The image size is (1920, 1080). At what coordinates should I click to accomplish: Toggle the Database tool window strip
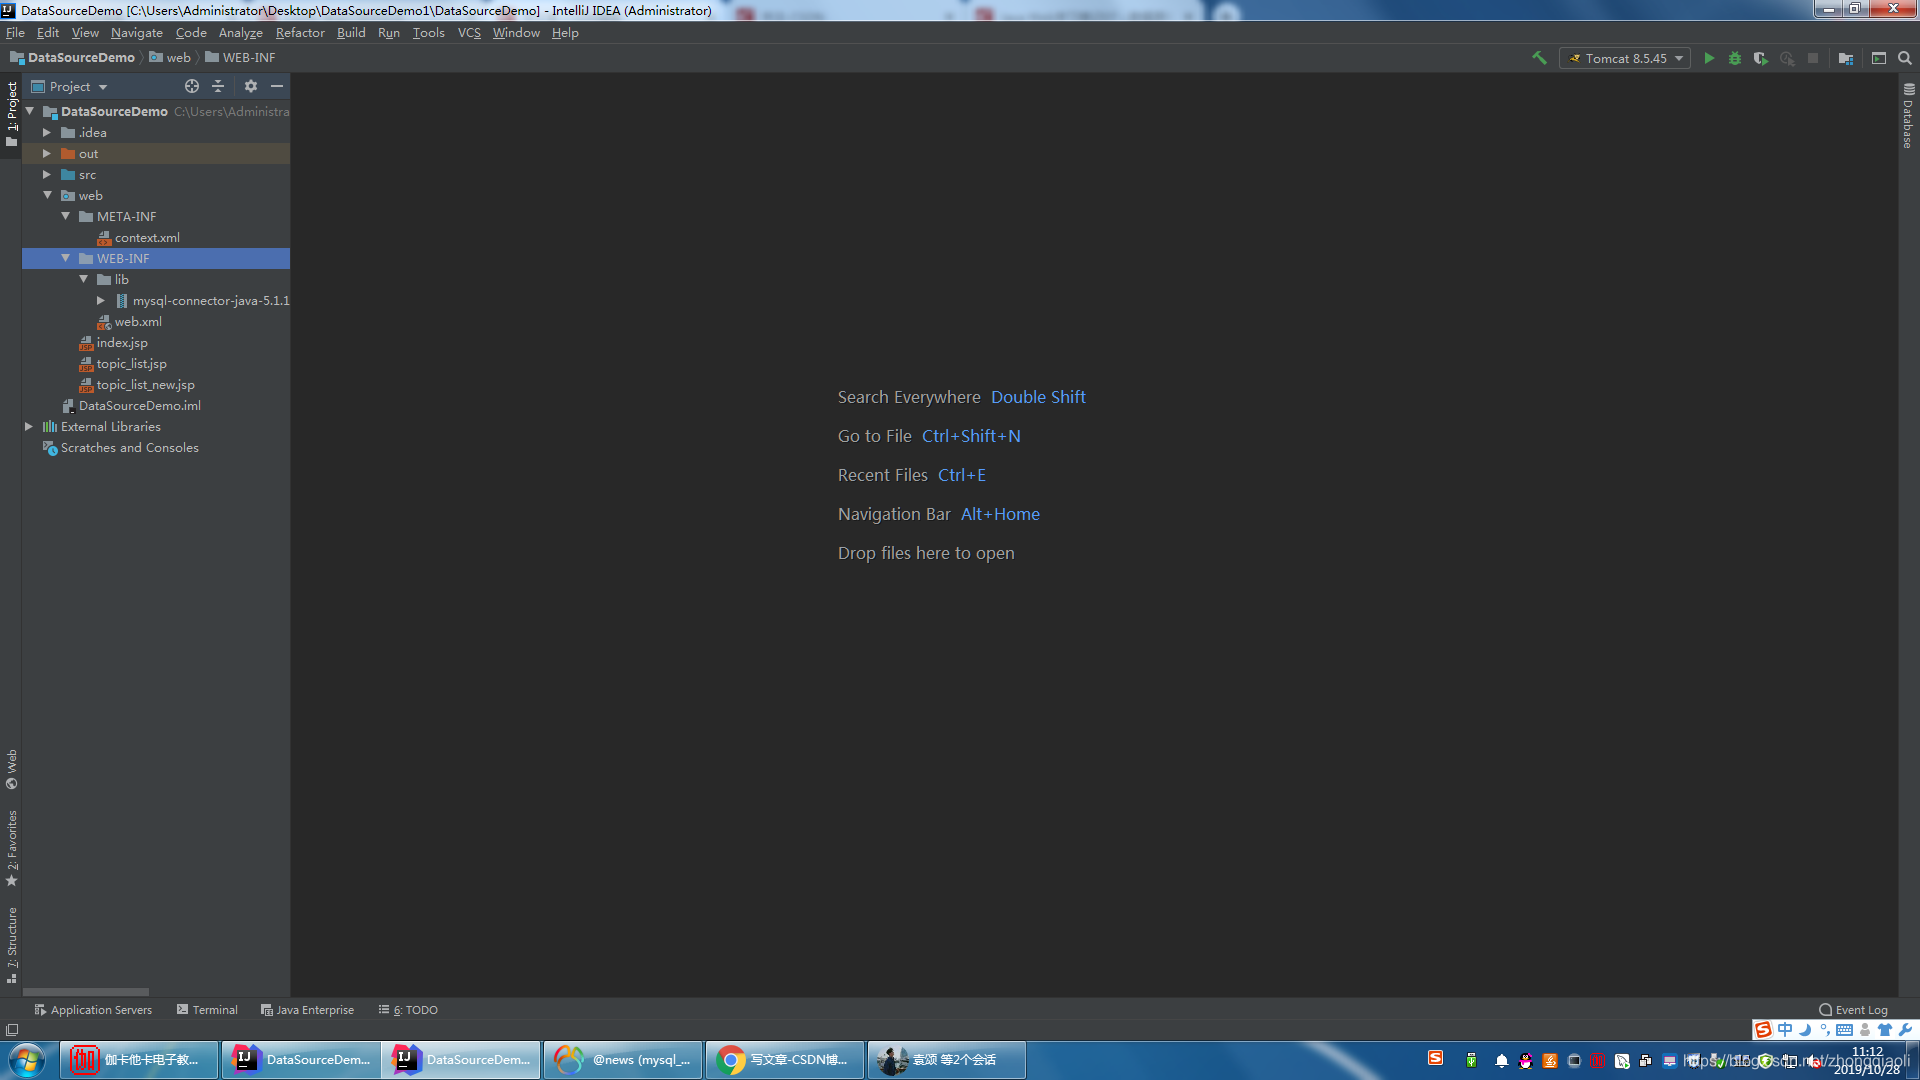[1908, 116]
